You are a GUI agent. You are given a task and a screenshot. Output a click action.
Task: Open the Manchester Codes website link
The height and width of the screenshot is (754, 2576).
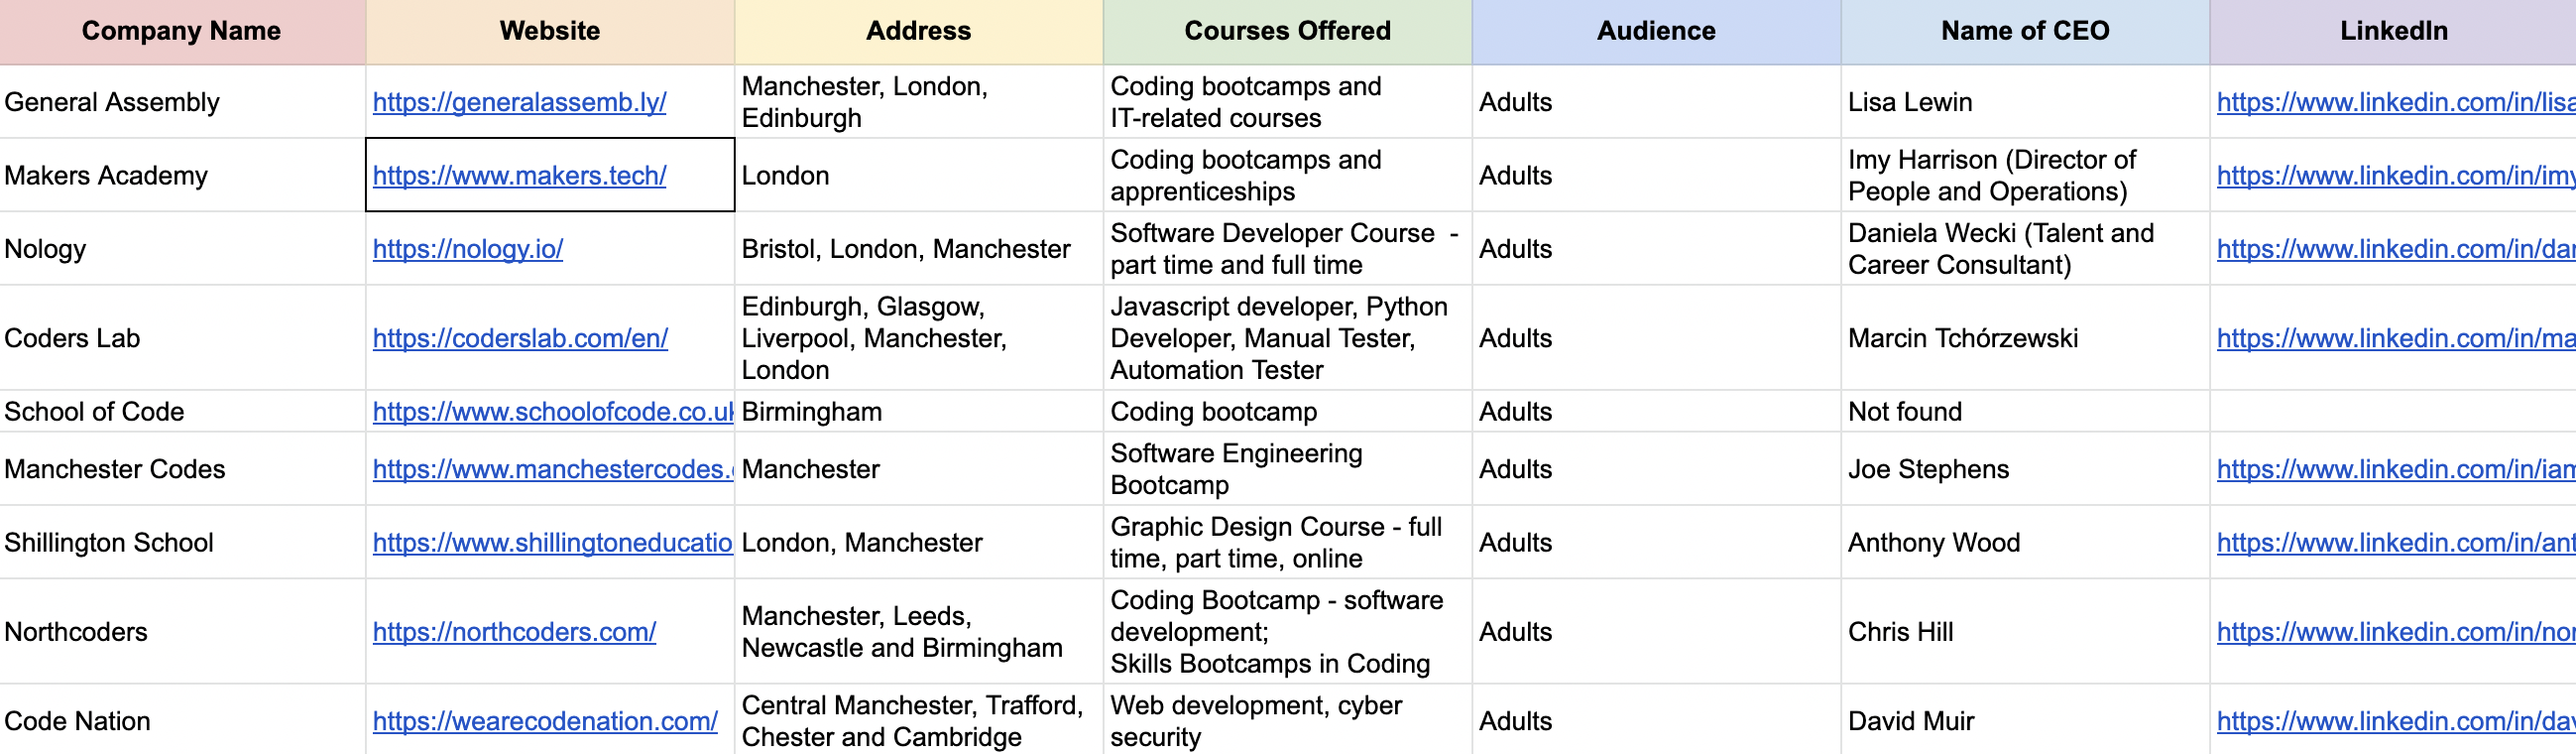pos(552,469)
